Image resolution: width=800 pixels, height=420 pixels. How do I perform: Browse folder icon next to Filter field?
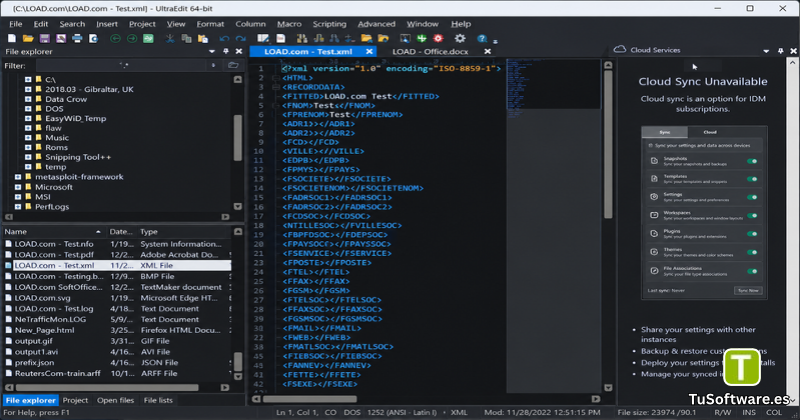[233, 65]
